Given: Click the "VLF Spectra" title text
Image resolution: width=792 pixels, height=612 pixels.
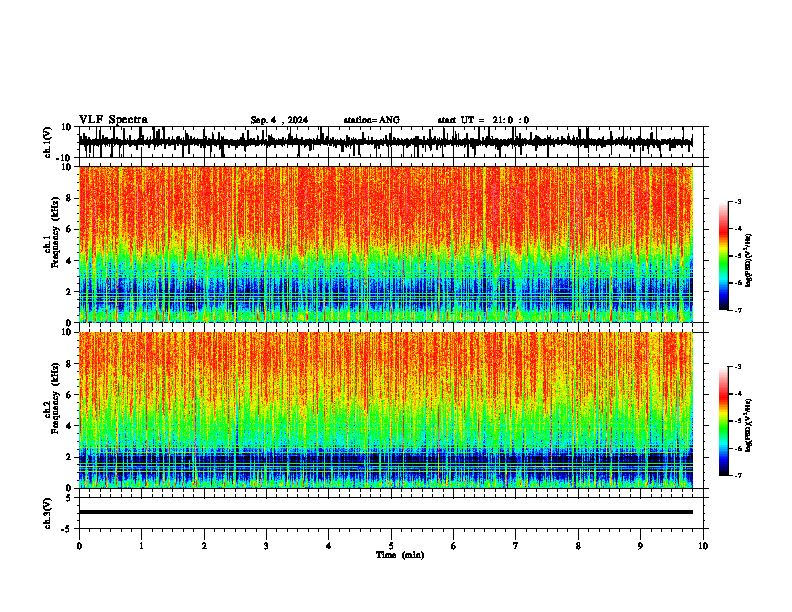Looking at the screenshot, I should (x=114, y=120).
